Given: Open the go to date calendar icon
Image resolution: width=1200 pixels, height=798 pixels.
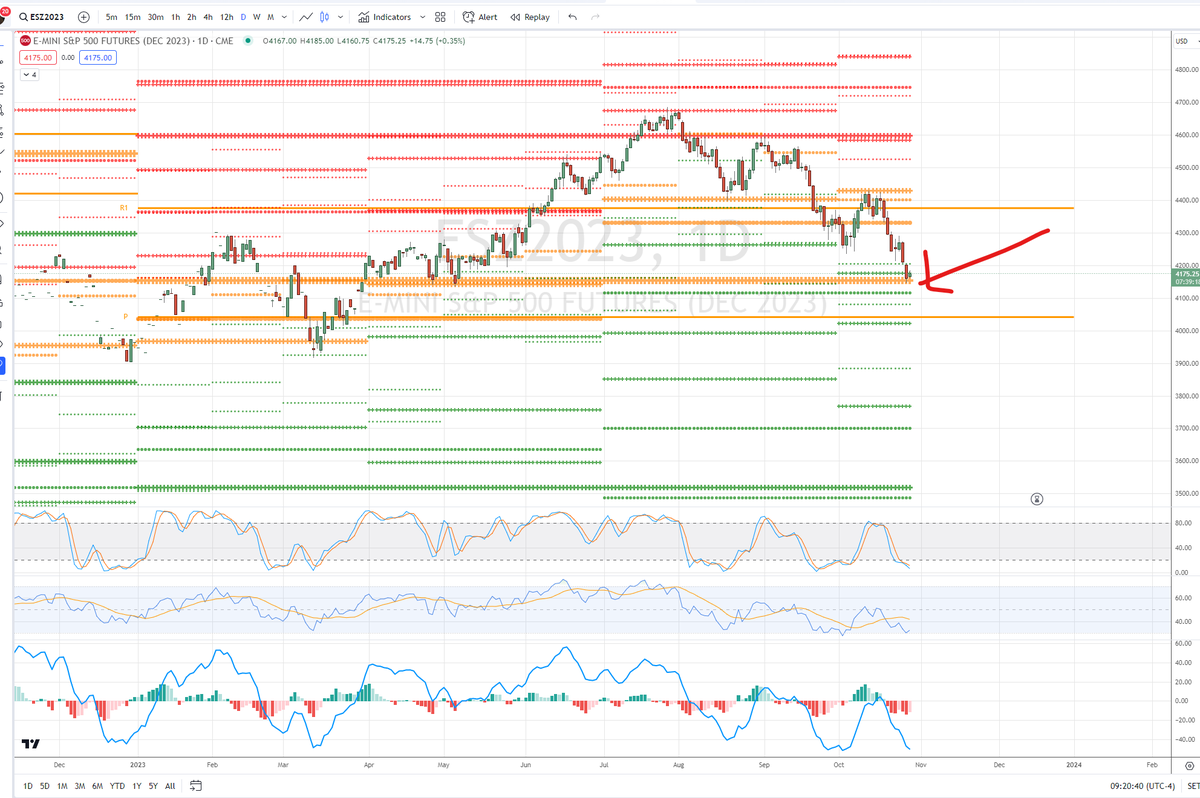Looking at the screenshot, I should (196, 786).
